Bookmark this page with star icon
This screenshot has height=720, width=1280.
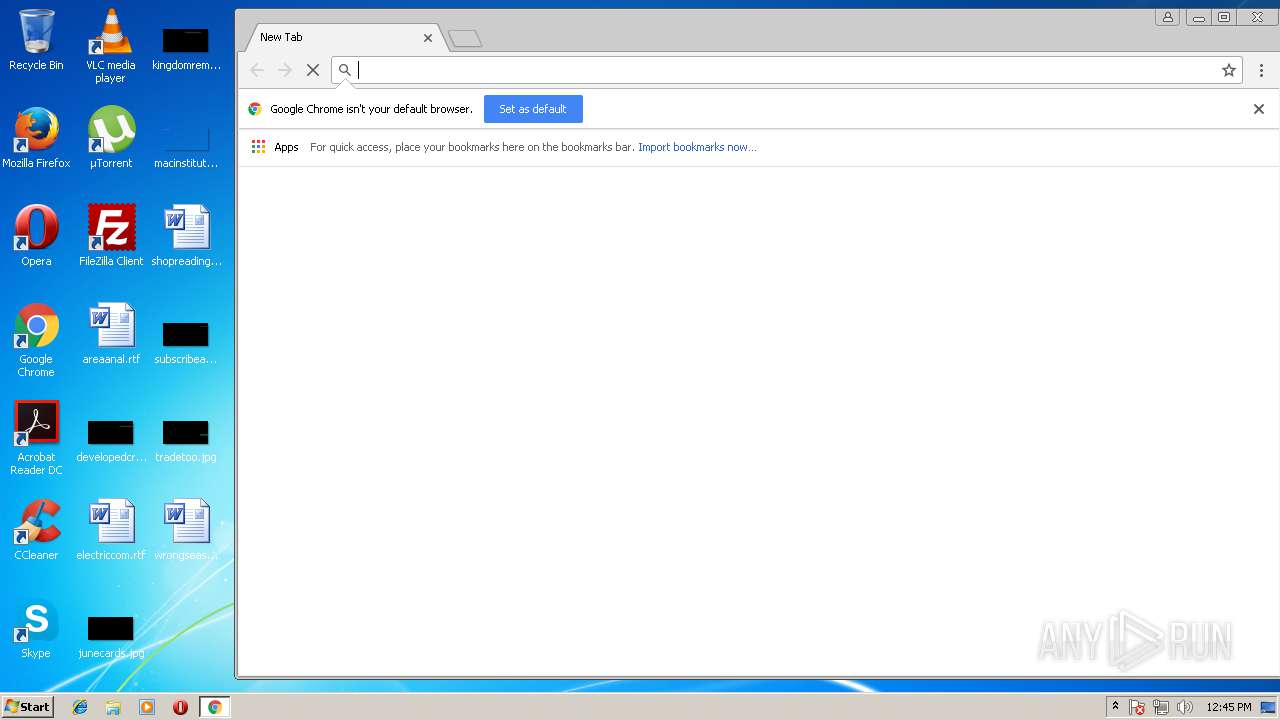click(1229, 70)
